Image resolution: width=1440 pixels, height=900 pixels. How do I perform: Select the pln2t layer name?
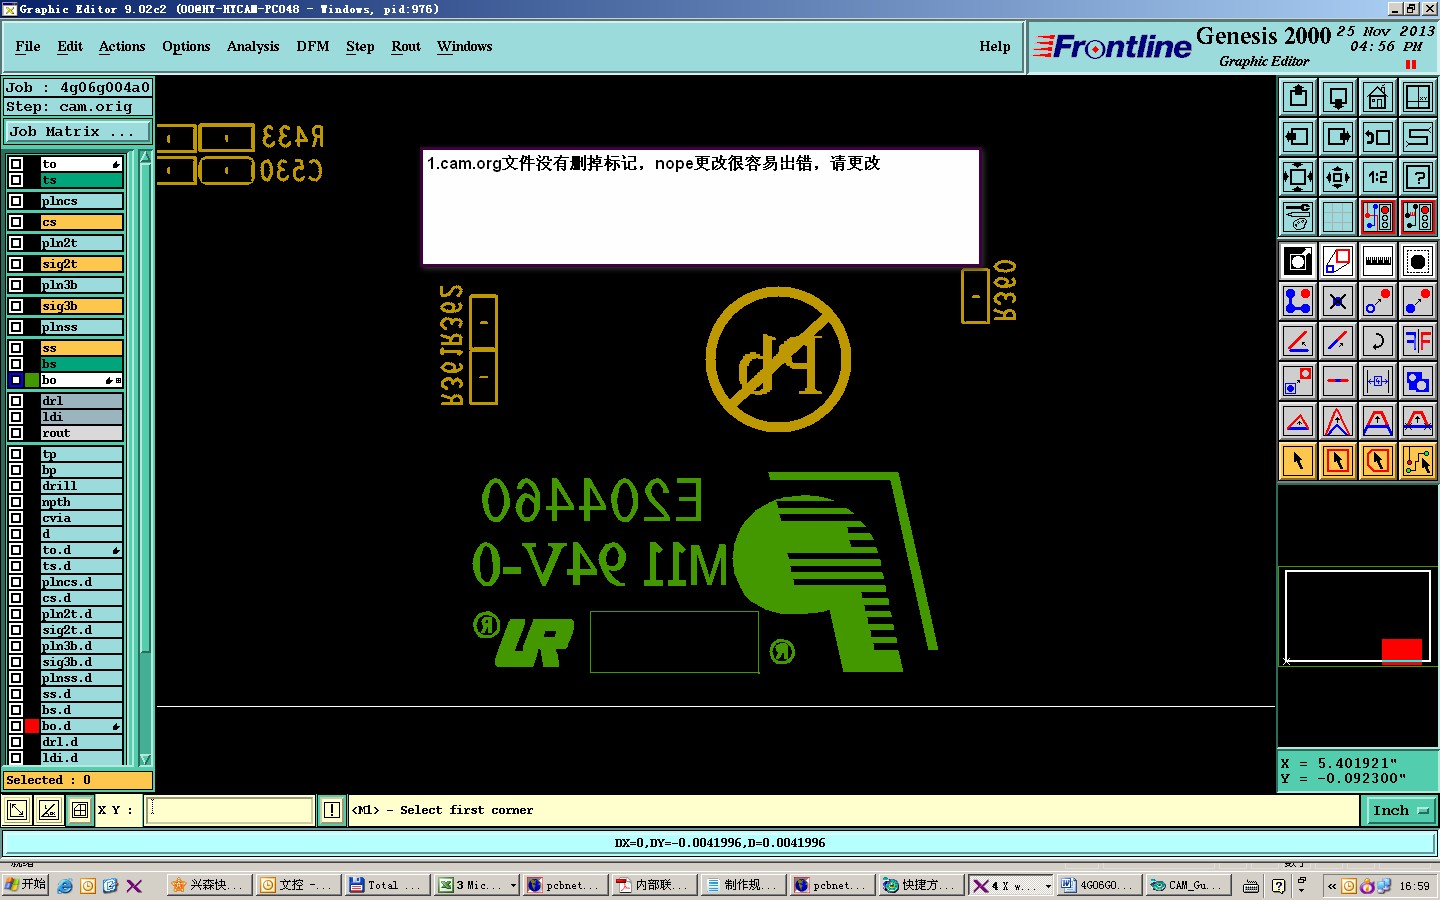point(81,243)
